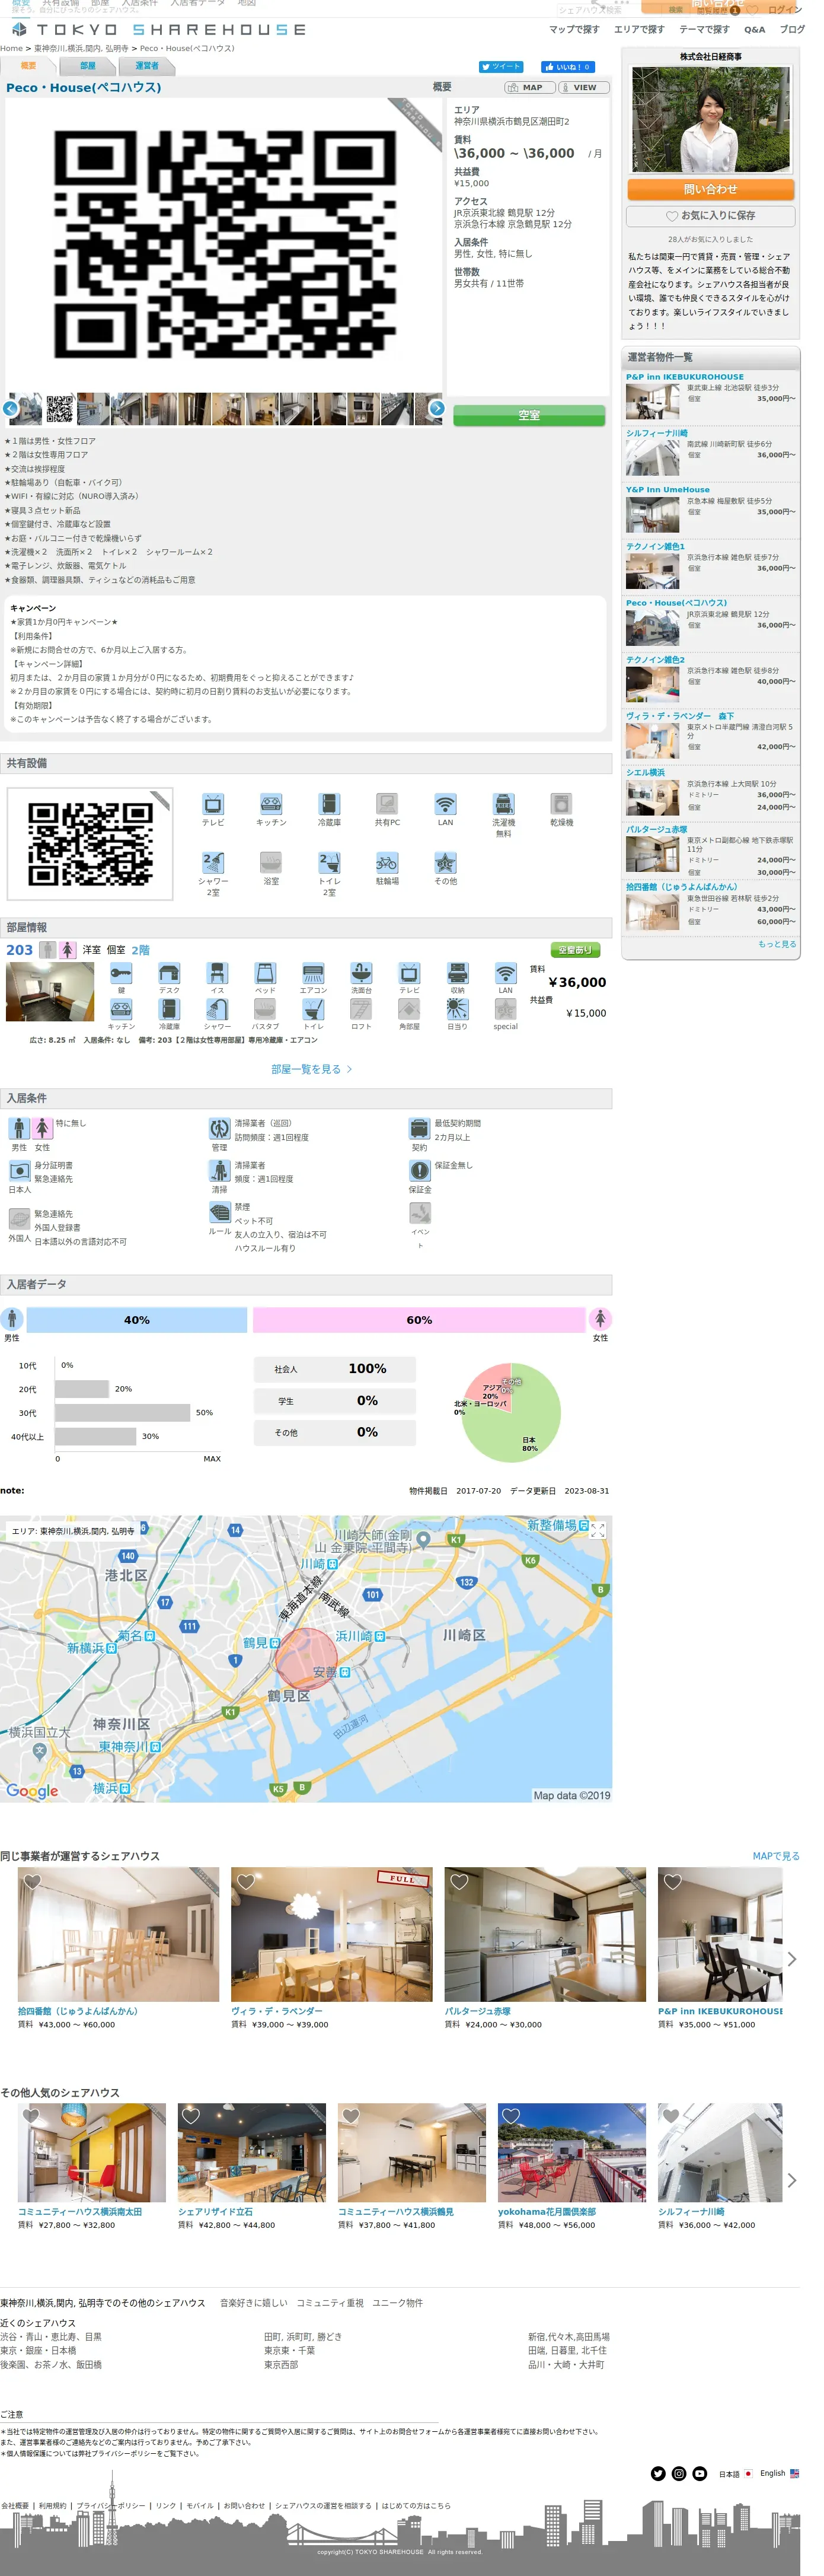Save to favorites with お気に入りに保存
Screen dimensions: 824x2576
point(711,216)
